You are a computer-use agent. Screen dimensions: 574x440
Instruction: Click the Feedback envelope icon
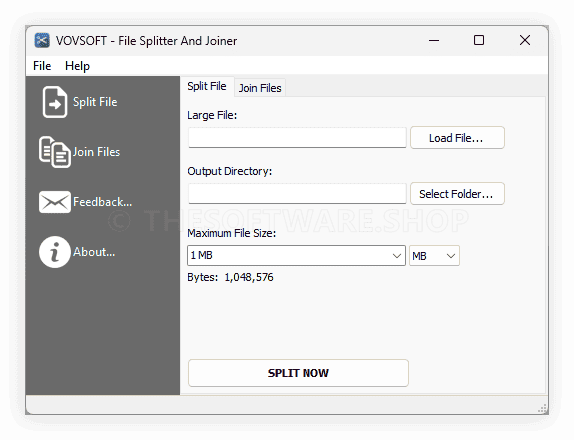click(55, 202)
